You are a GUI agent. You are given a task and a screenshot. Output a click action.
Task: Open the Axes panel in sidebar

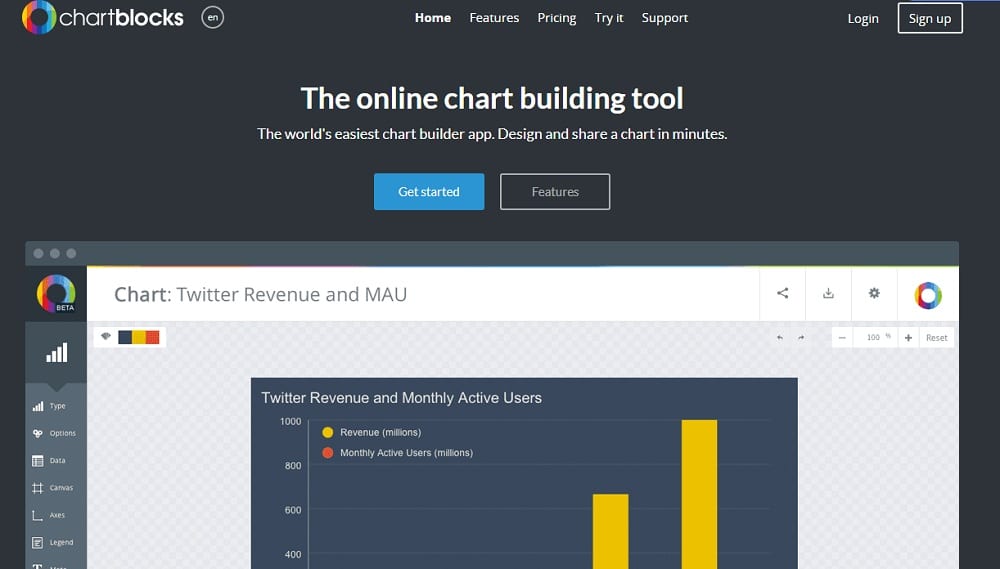point(49,515)
